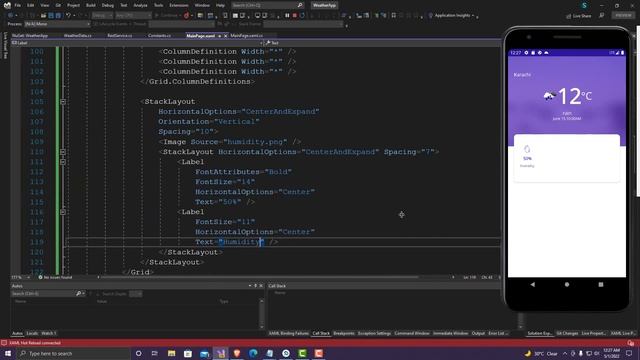640x360 pixels.
Task: Switch to the Watch 1 tab
Action: tap(49, 333)
